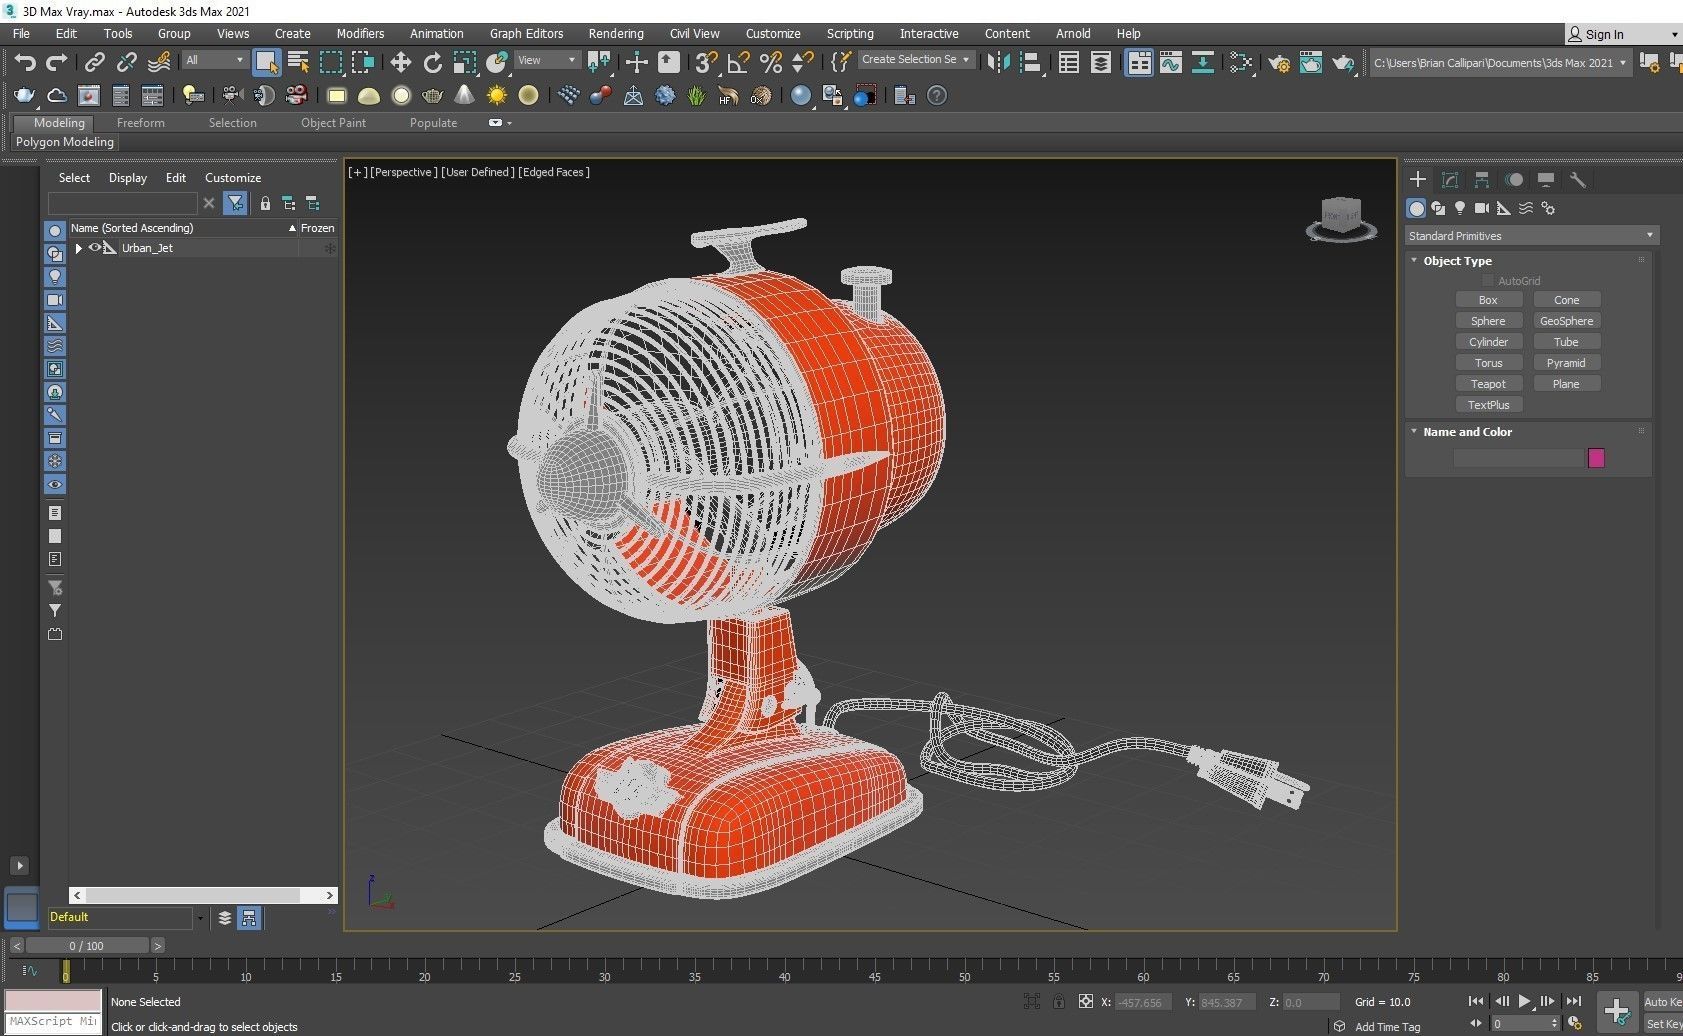Toggle the Auto Key button
This screenshot has height=1036, width=1683.
tap(1662, 1002)
